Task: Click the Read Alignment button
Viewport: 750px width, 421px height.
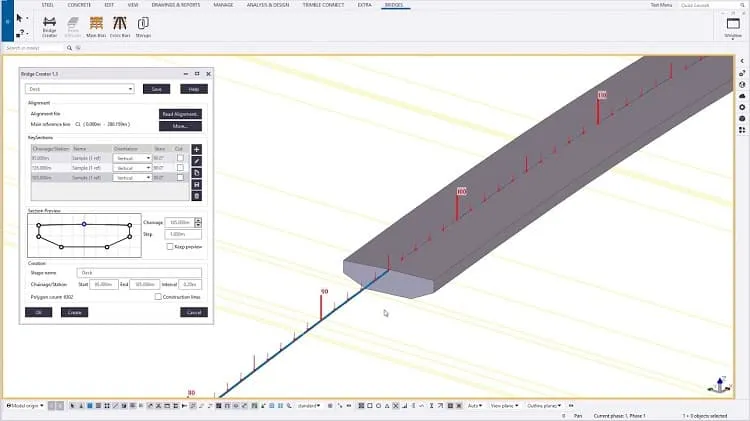Action: (180, 114)
